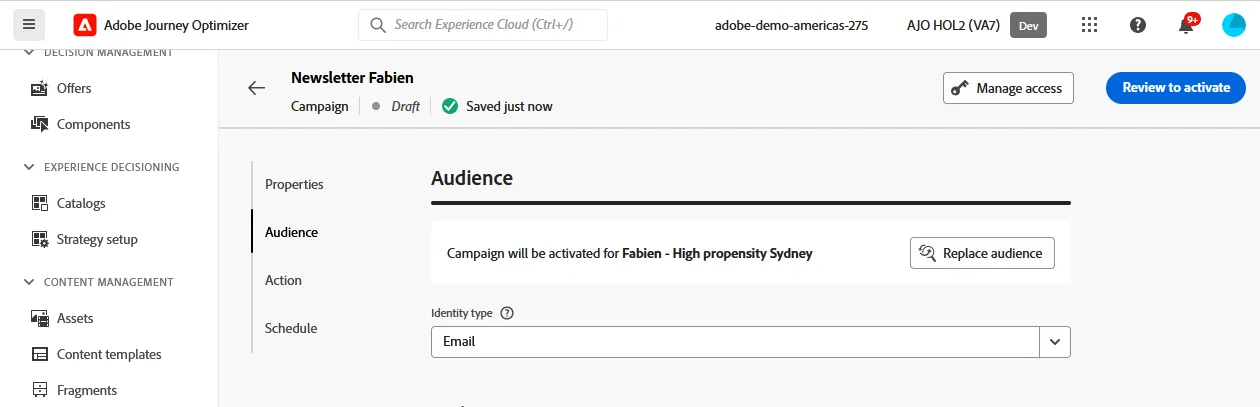Open Components in the sidebar
The image size is (1260, 407).
pos(94,124)
